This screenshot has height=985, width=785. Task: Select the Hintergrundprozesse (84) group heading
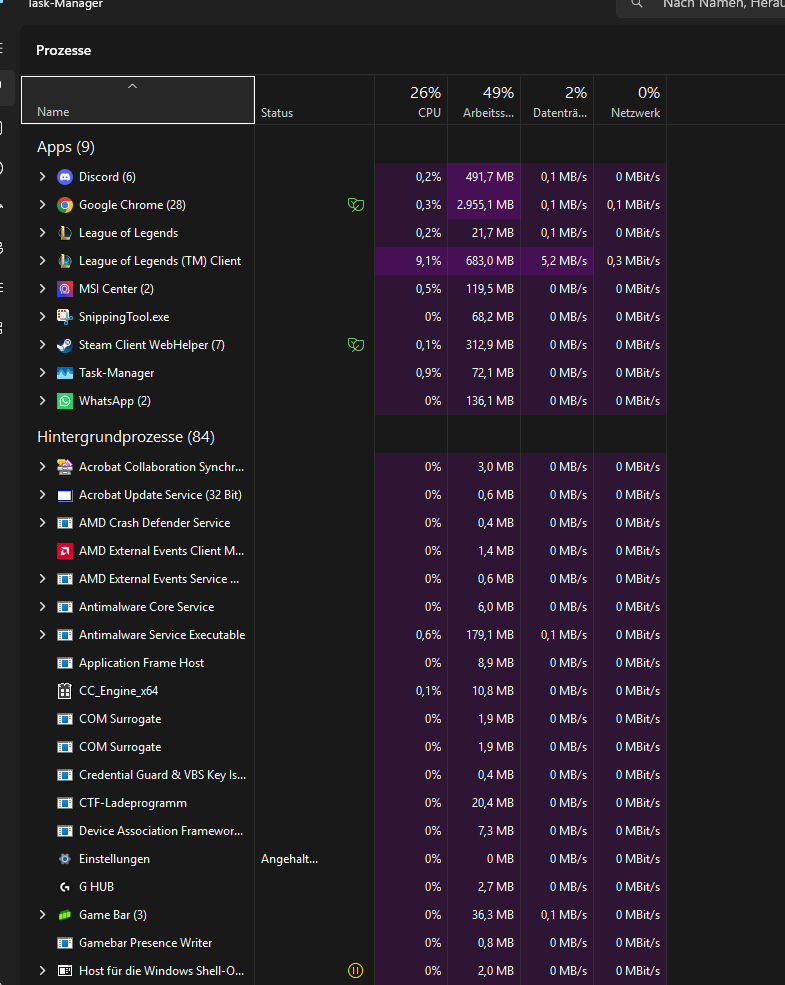[126, 437]
